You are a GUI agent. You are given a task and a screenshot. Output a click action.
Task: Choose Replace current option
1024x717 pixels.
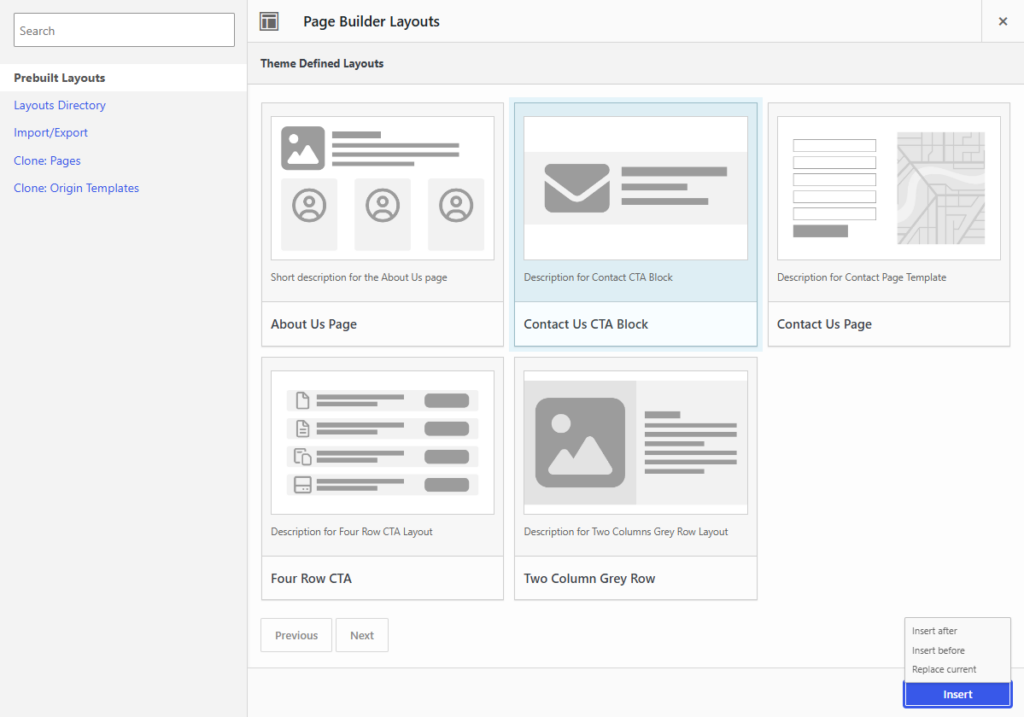click(x=944, y=669)
